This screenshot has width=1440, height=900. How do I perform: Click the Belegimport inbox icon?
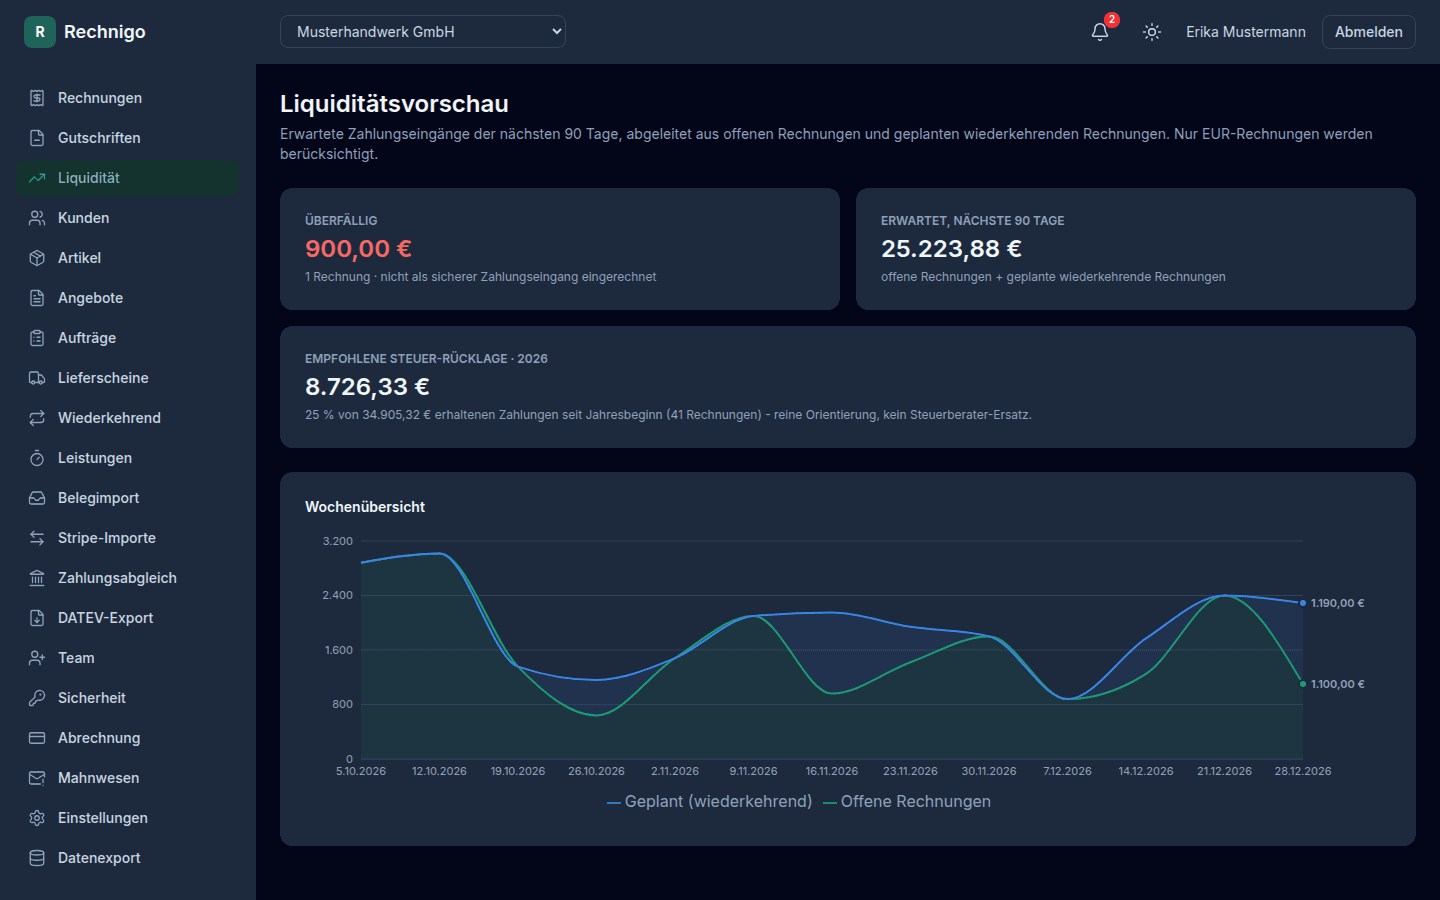pos(37,498)
